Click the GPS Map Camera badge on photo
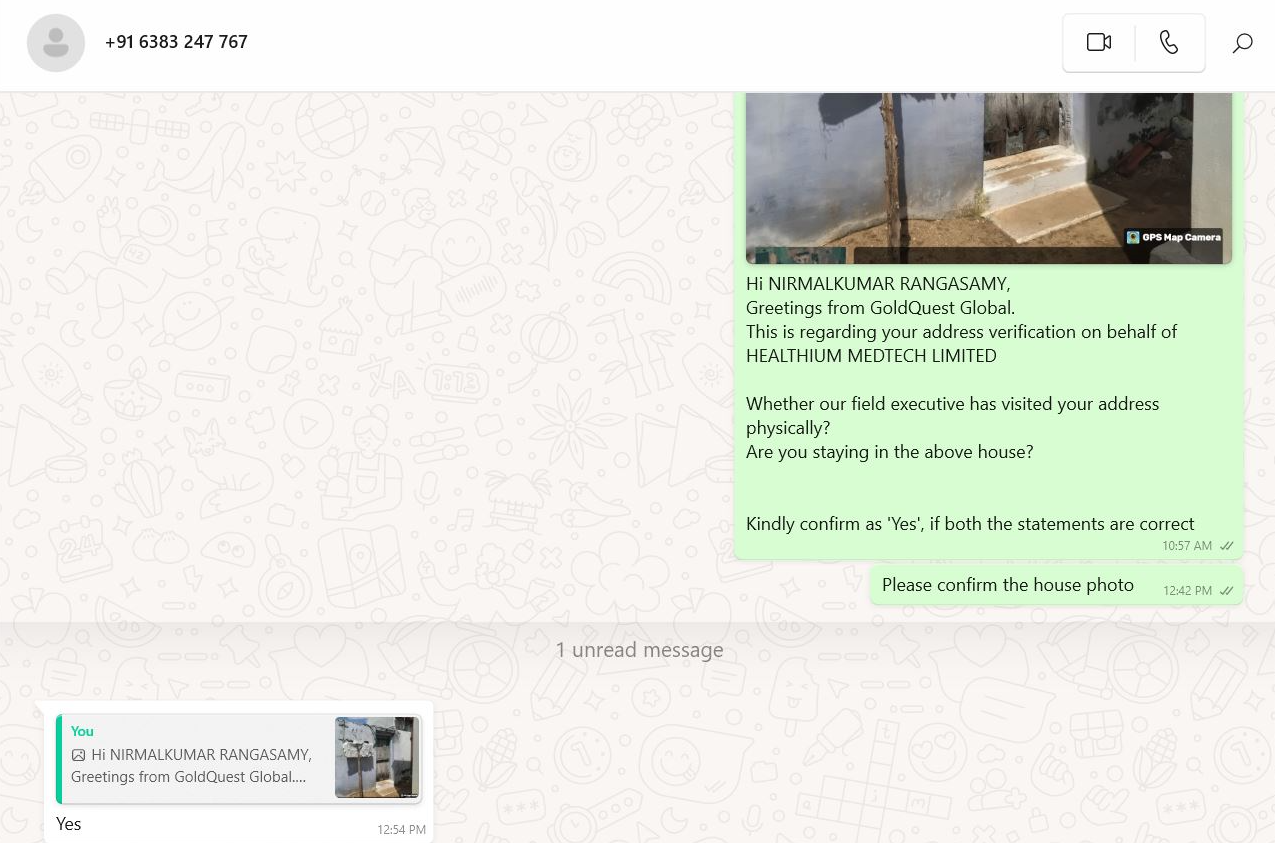1275x843 pixels. coord(1174,237)
